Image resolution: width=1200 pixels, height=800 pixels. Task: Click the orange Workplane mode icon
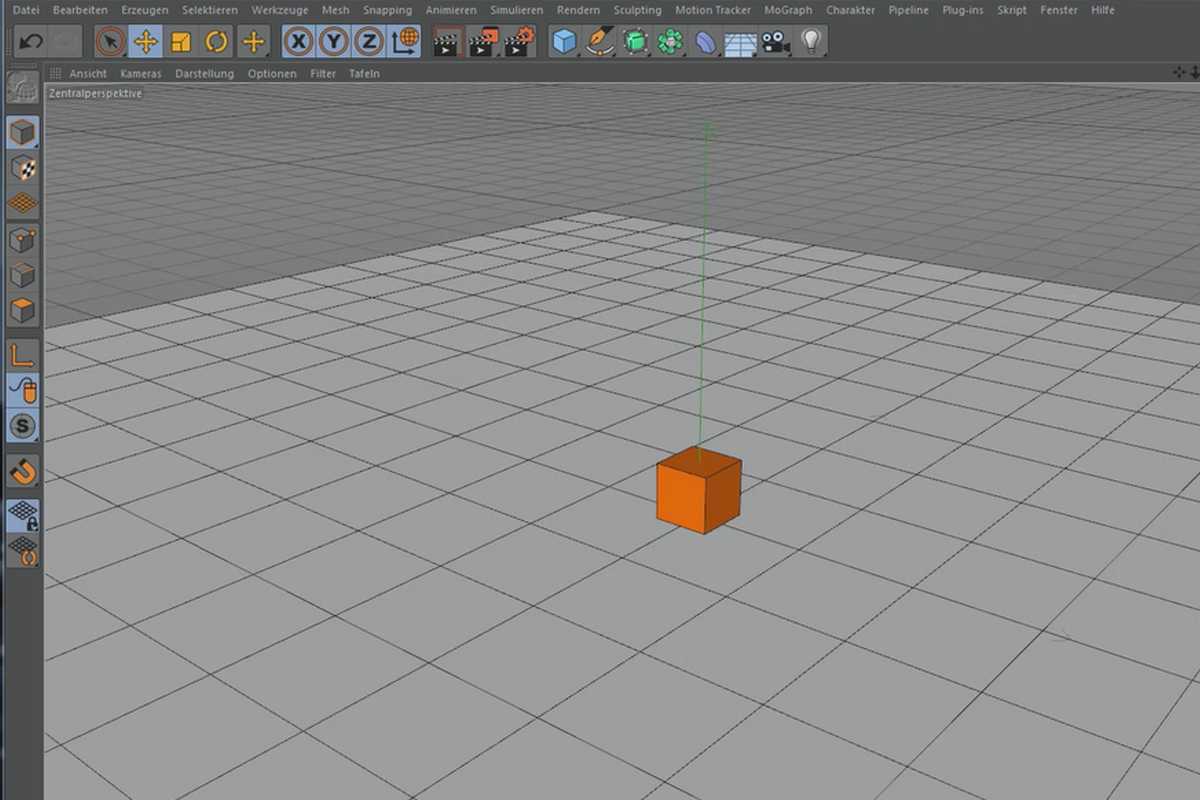23,203
